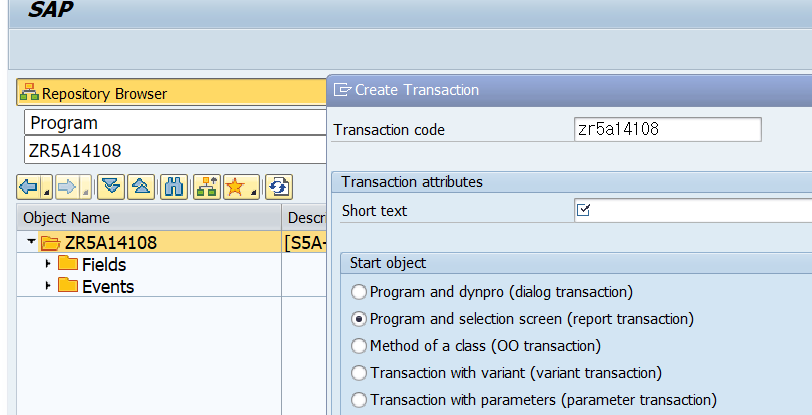Click the Create Transaction title bar
Screen dimensions: 812x415
pyautogui.click(x=570, y=90)
